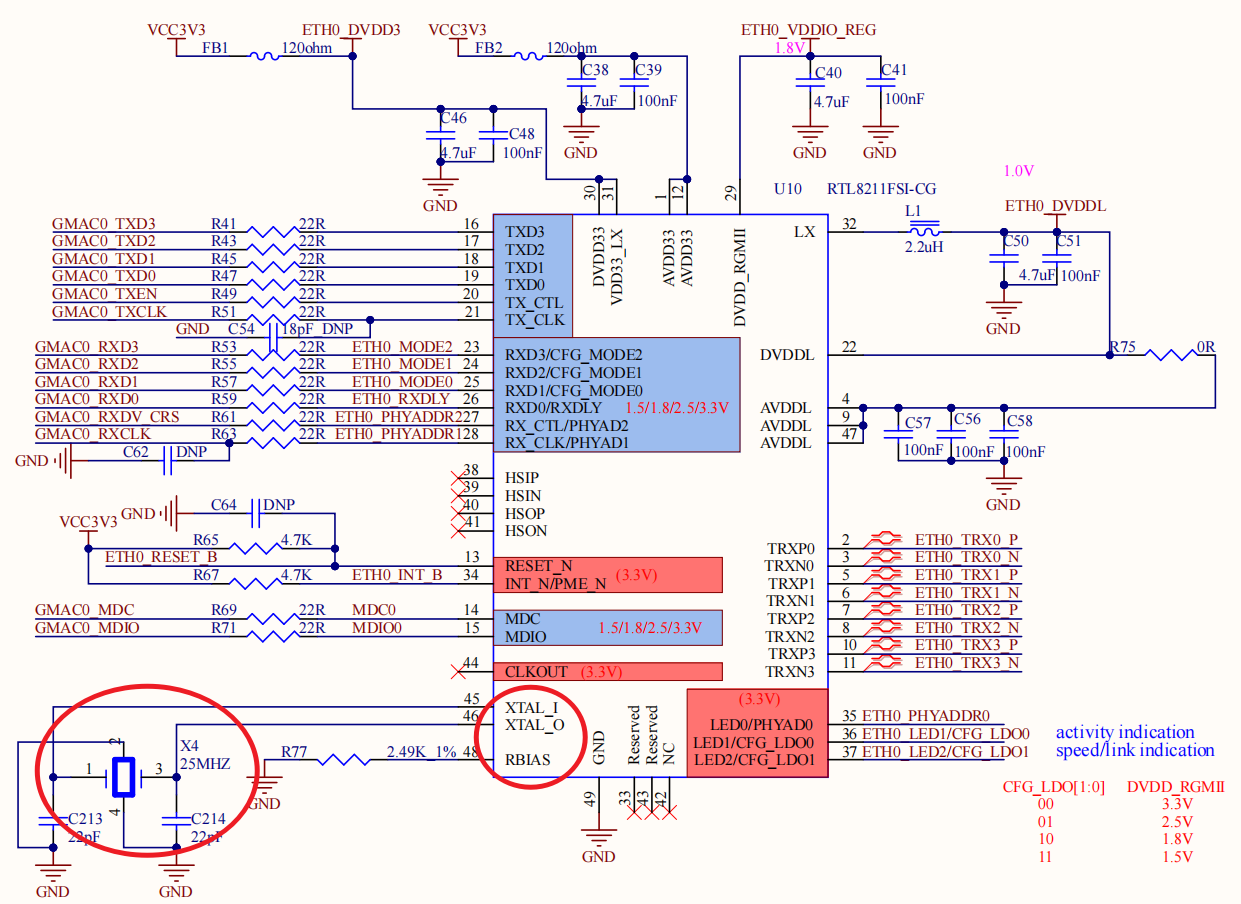
Task: Click the ETH0_DVDD3 power label
Action: point(350,30)
